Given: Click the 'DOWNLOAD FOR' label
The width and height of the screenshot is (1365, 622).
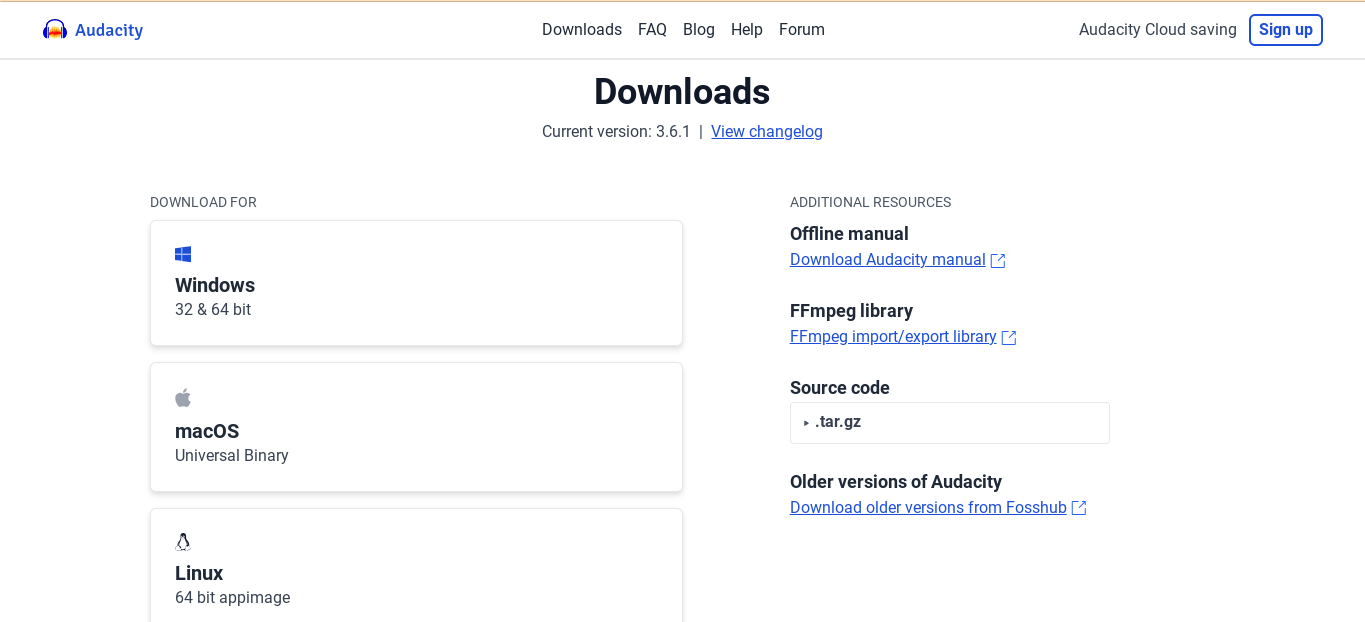Looking at the screenshot, I should pos(203,202).
